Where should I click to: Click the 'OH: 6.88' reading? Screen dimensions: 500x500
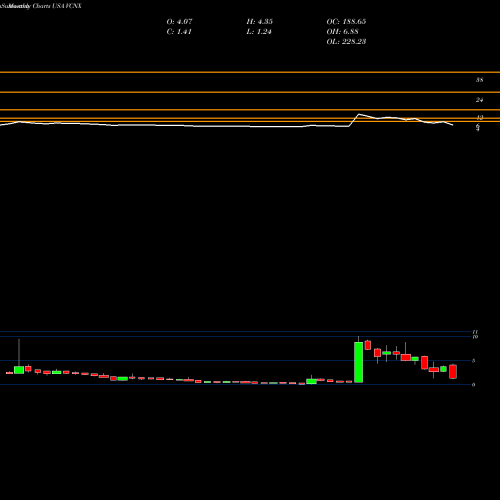[x=342, y=31]
